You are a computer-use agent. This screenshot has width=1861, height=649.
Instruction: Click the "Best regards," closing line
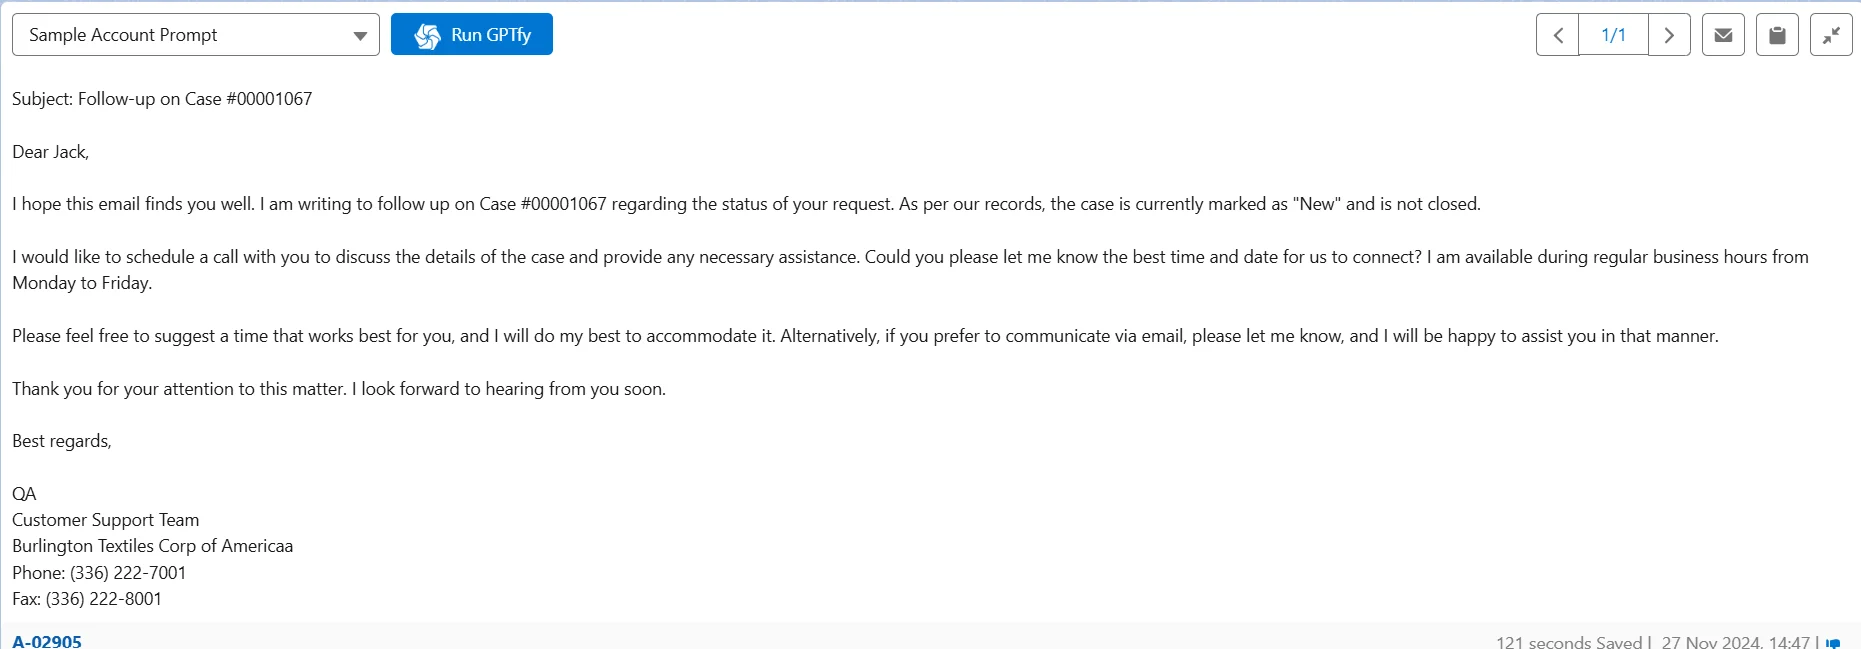pyautogui.click(x=62, y=441)
